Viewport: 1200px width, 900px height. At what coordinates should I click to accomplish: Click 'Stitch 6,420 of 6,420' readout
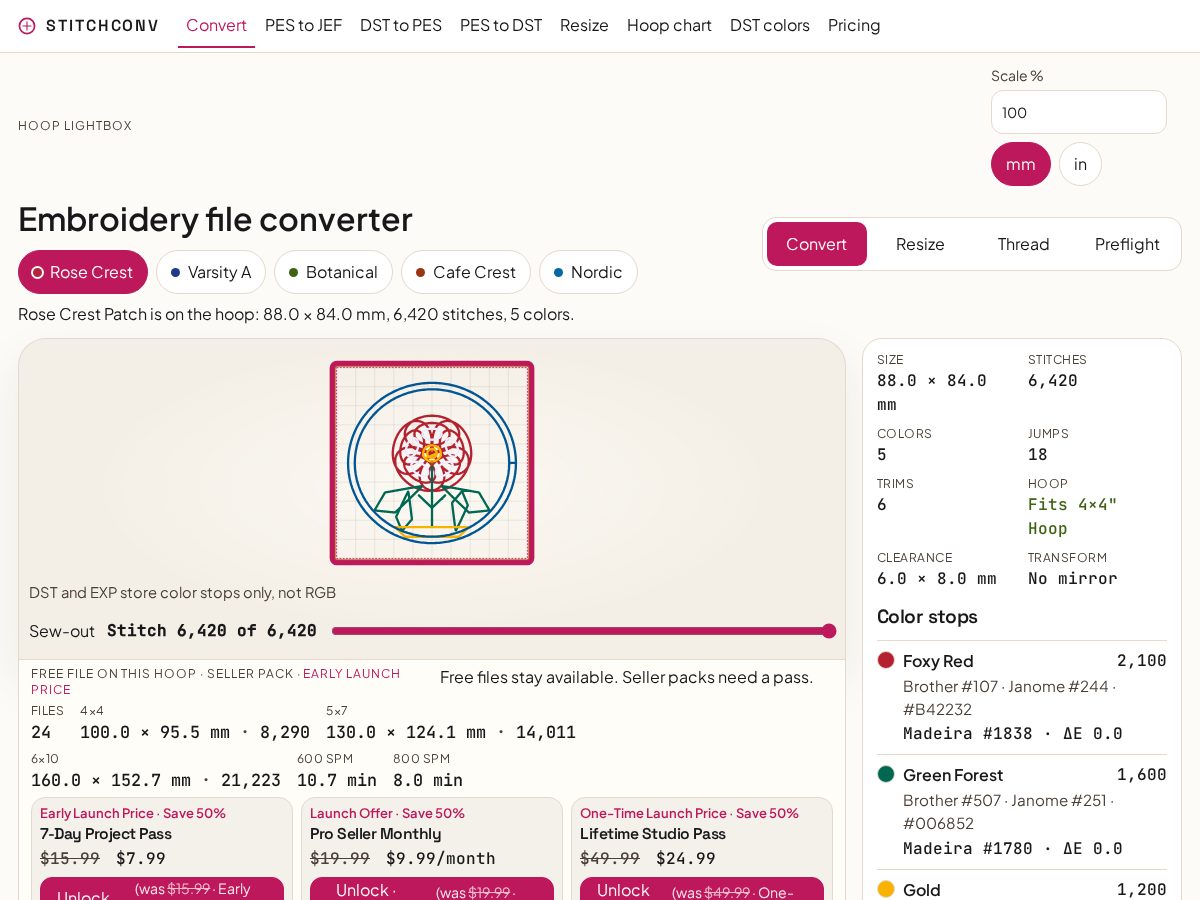tap(212, 631)
